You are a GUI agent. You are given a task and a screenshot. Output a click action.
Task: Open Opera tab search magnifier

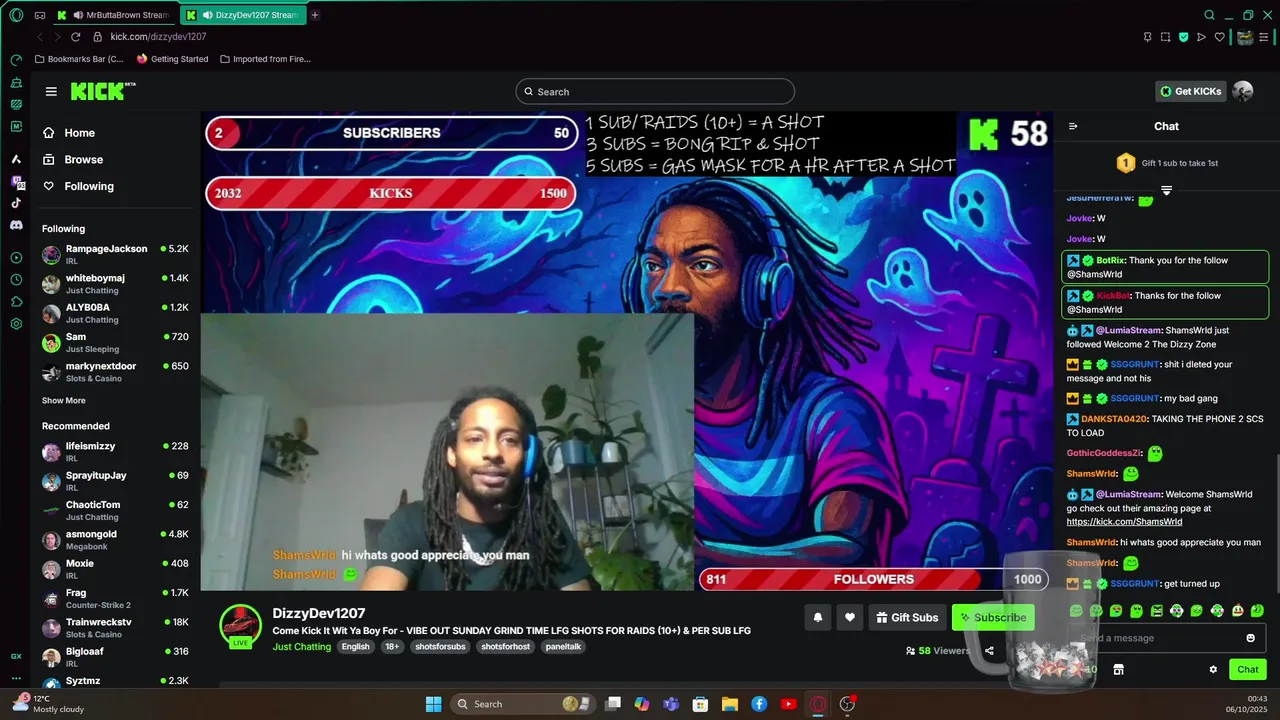(1209, 15)
